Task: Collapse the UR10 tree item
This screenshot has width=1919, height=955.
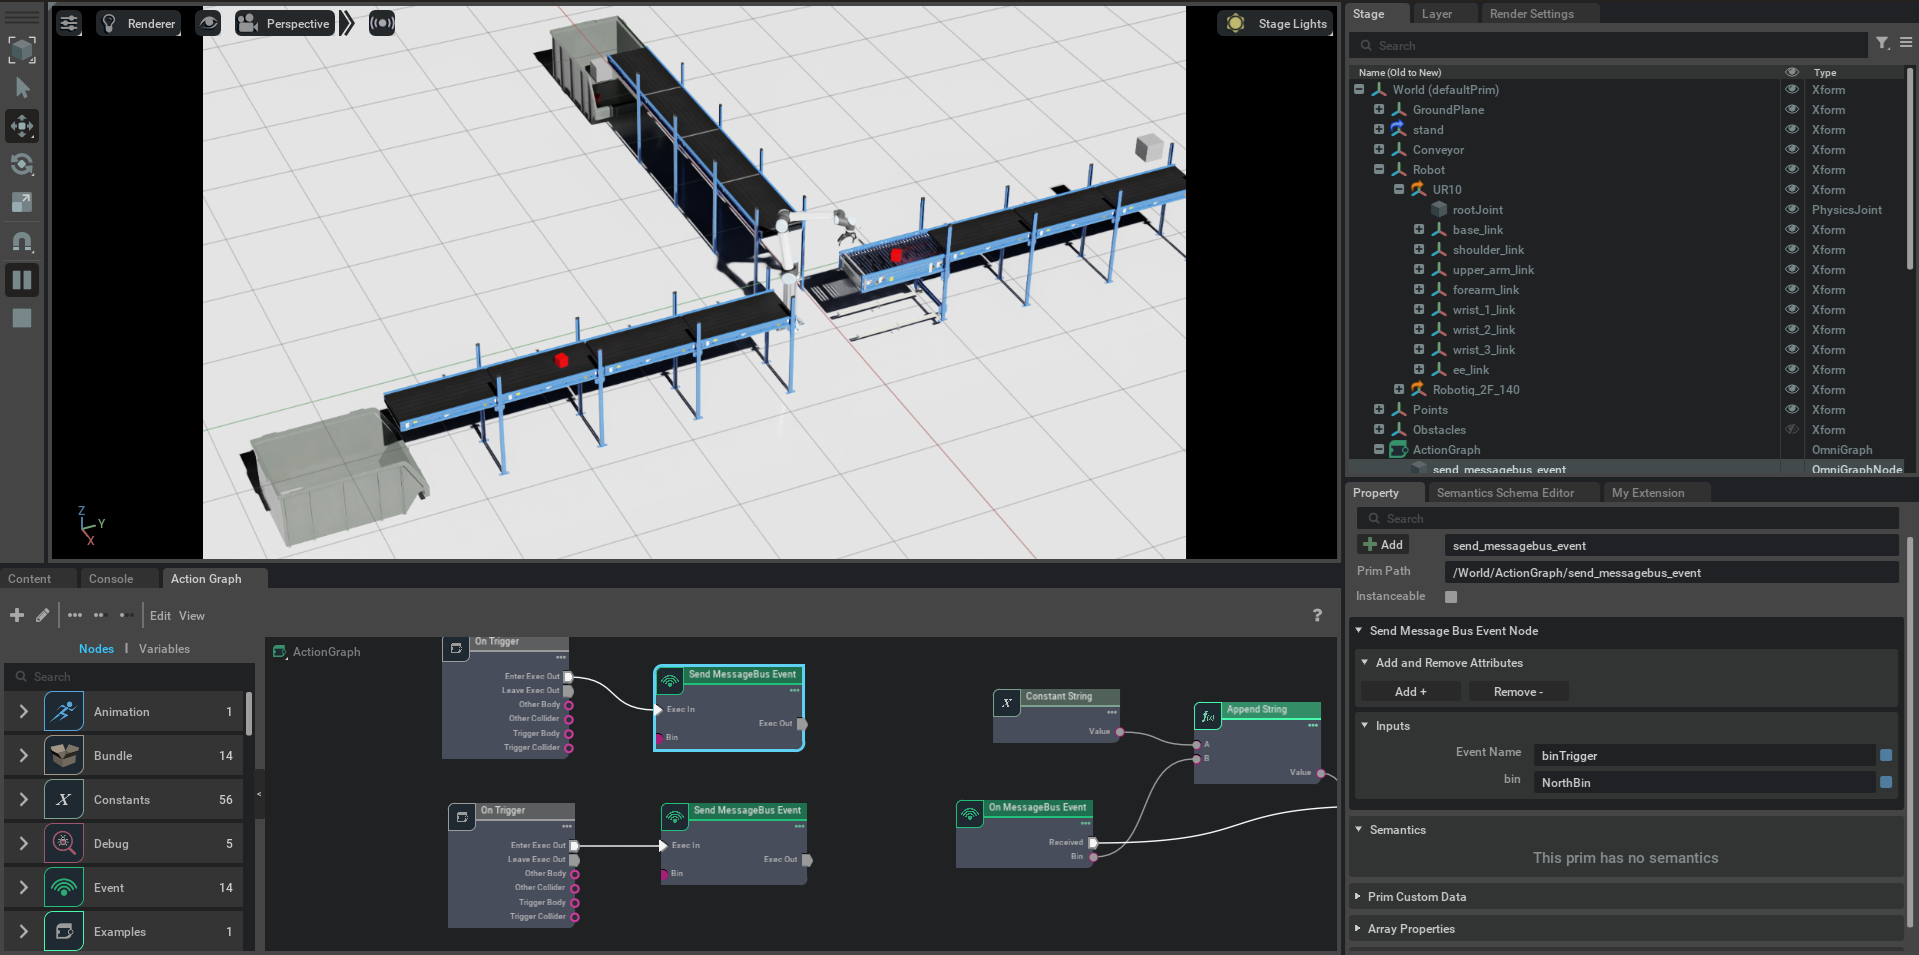Action: [1399, 189]
